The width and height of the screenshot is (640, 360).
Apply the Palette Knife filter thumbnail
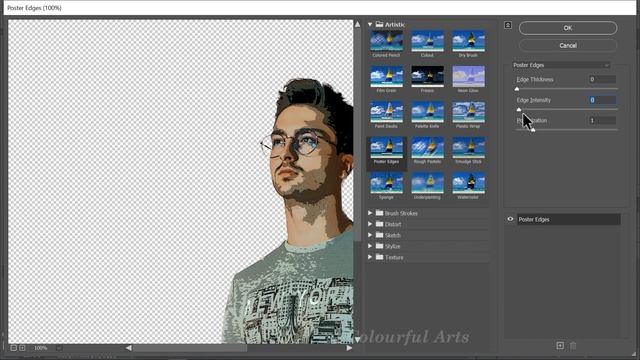[427, 112]
